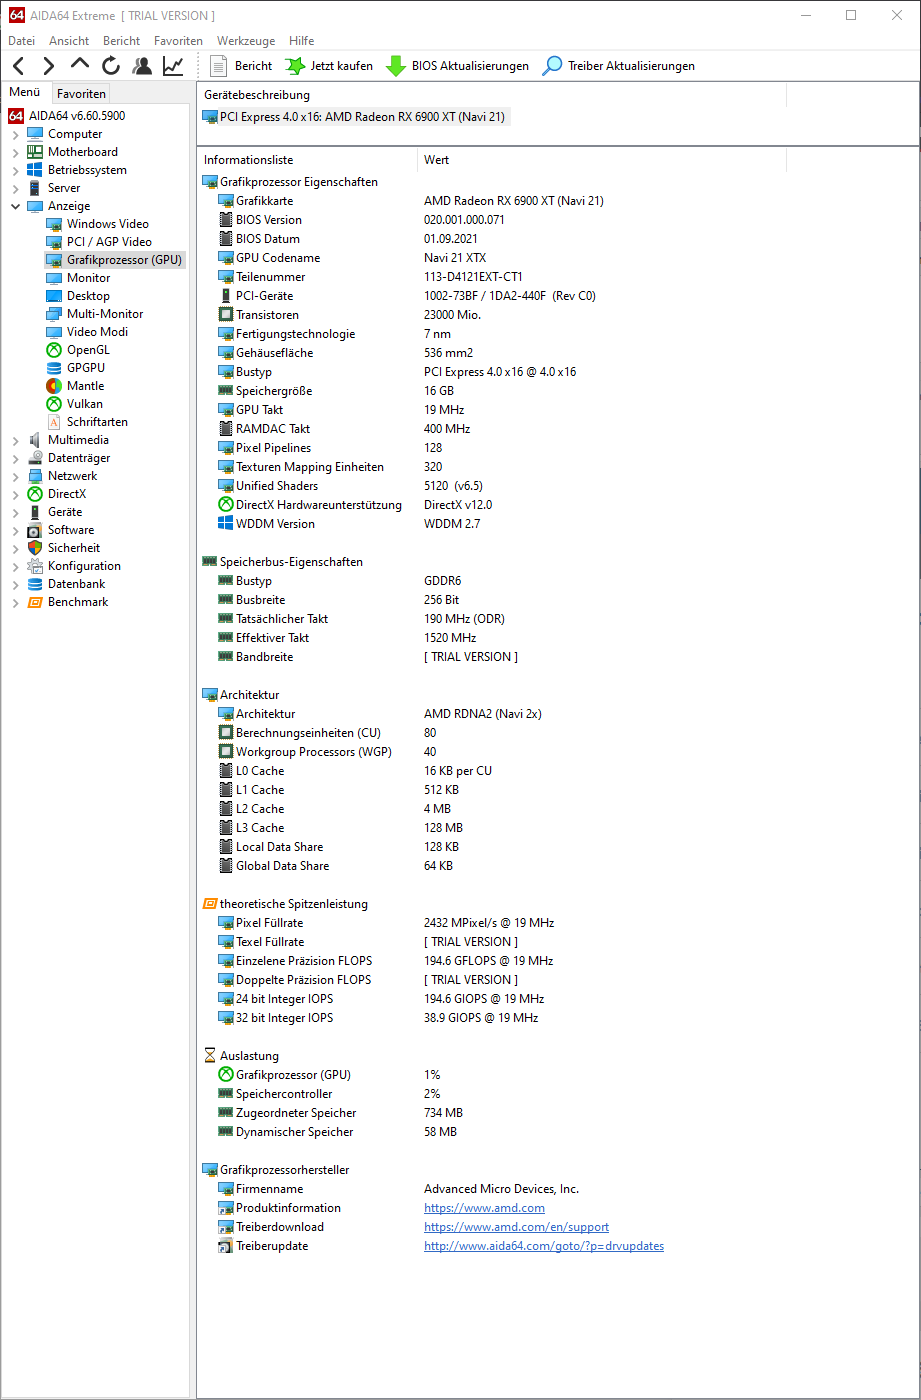Expand the Betriebssystem tree node
This screenshot has height=1400, width=921.
pos(15,170)
